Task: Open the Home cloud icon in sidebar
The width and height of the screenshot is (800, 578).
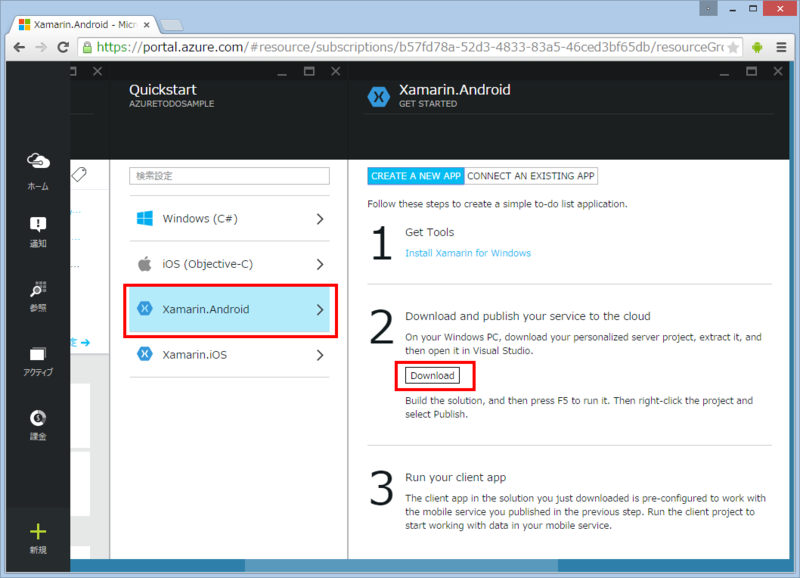Action: pos(38,161)
